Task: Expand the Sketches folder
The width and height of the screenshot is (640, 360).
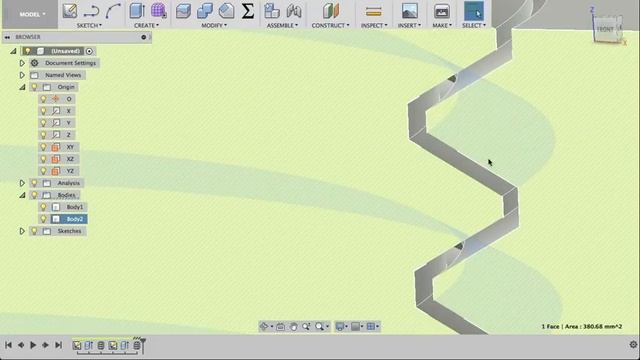Action: (22, 231)
